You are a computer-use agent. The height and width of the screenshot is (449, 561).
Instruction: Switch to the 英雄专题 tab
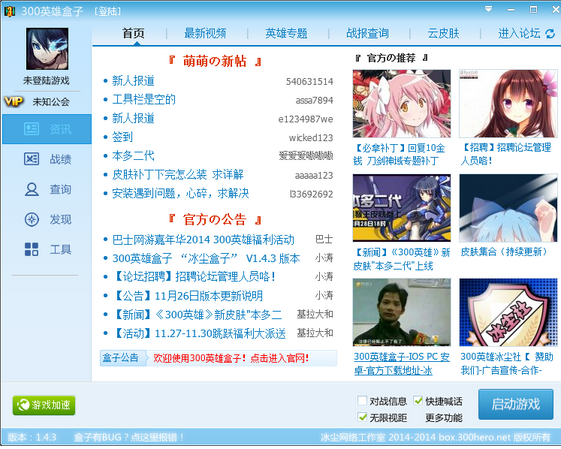286,33
